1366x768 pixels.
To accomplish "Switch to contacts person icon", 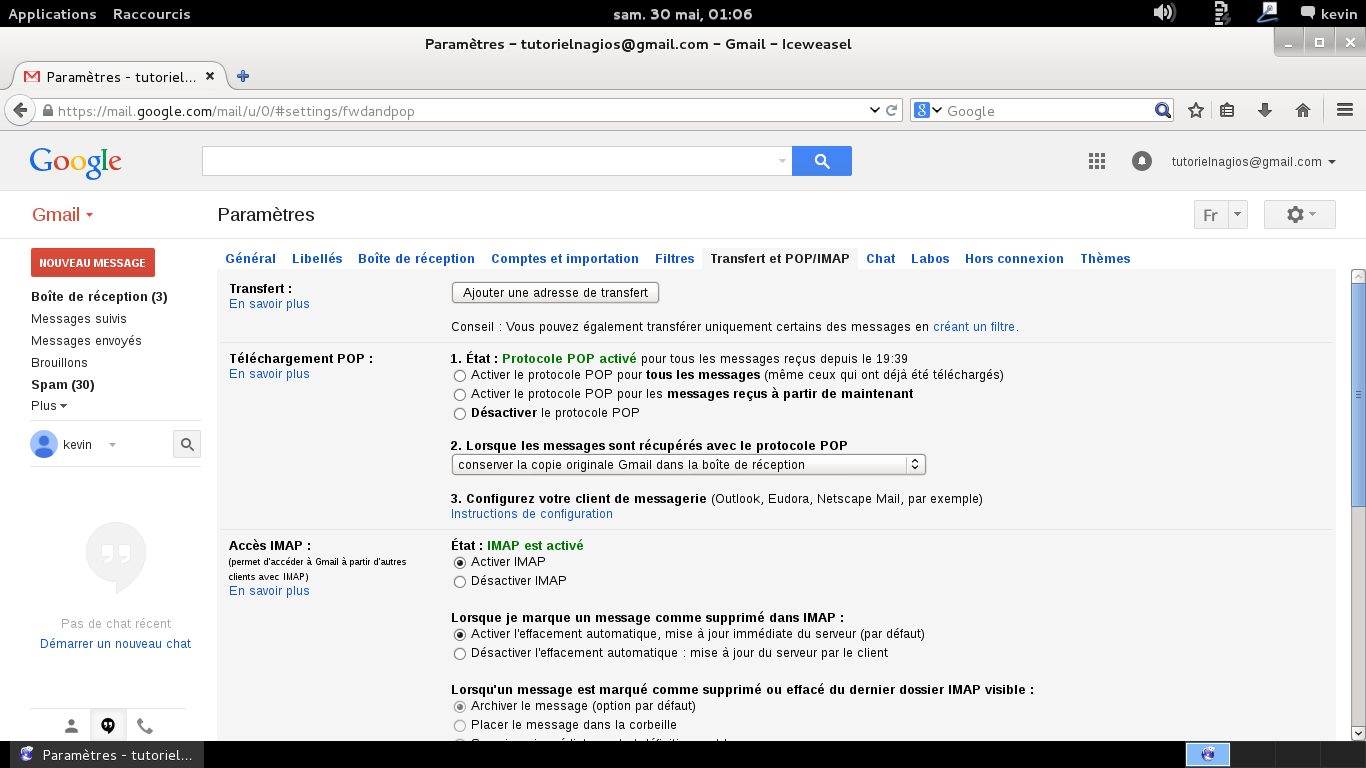I will [71, 726].
